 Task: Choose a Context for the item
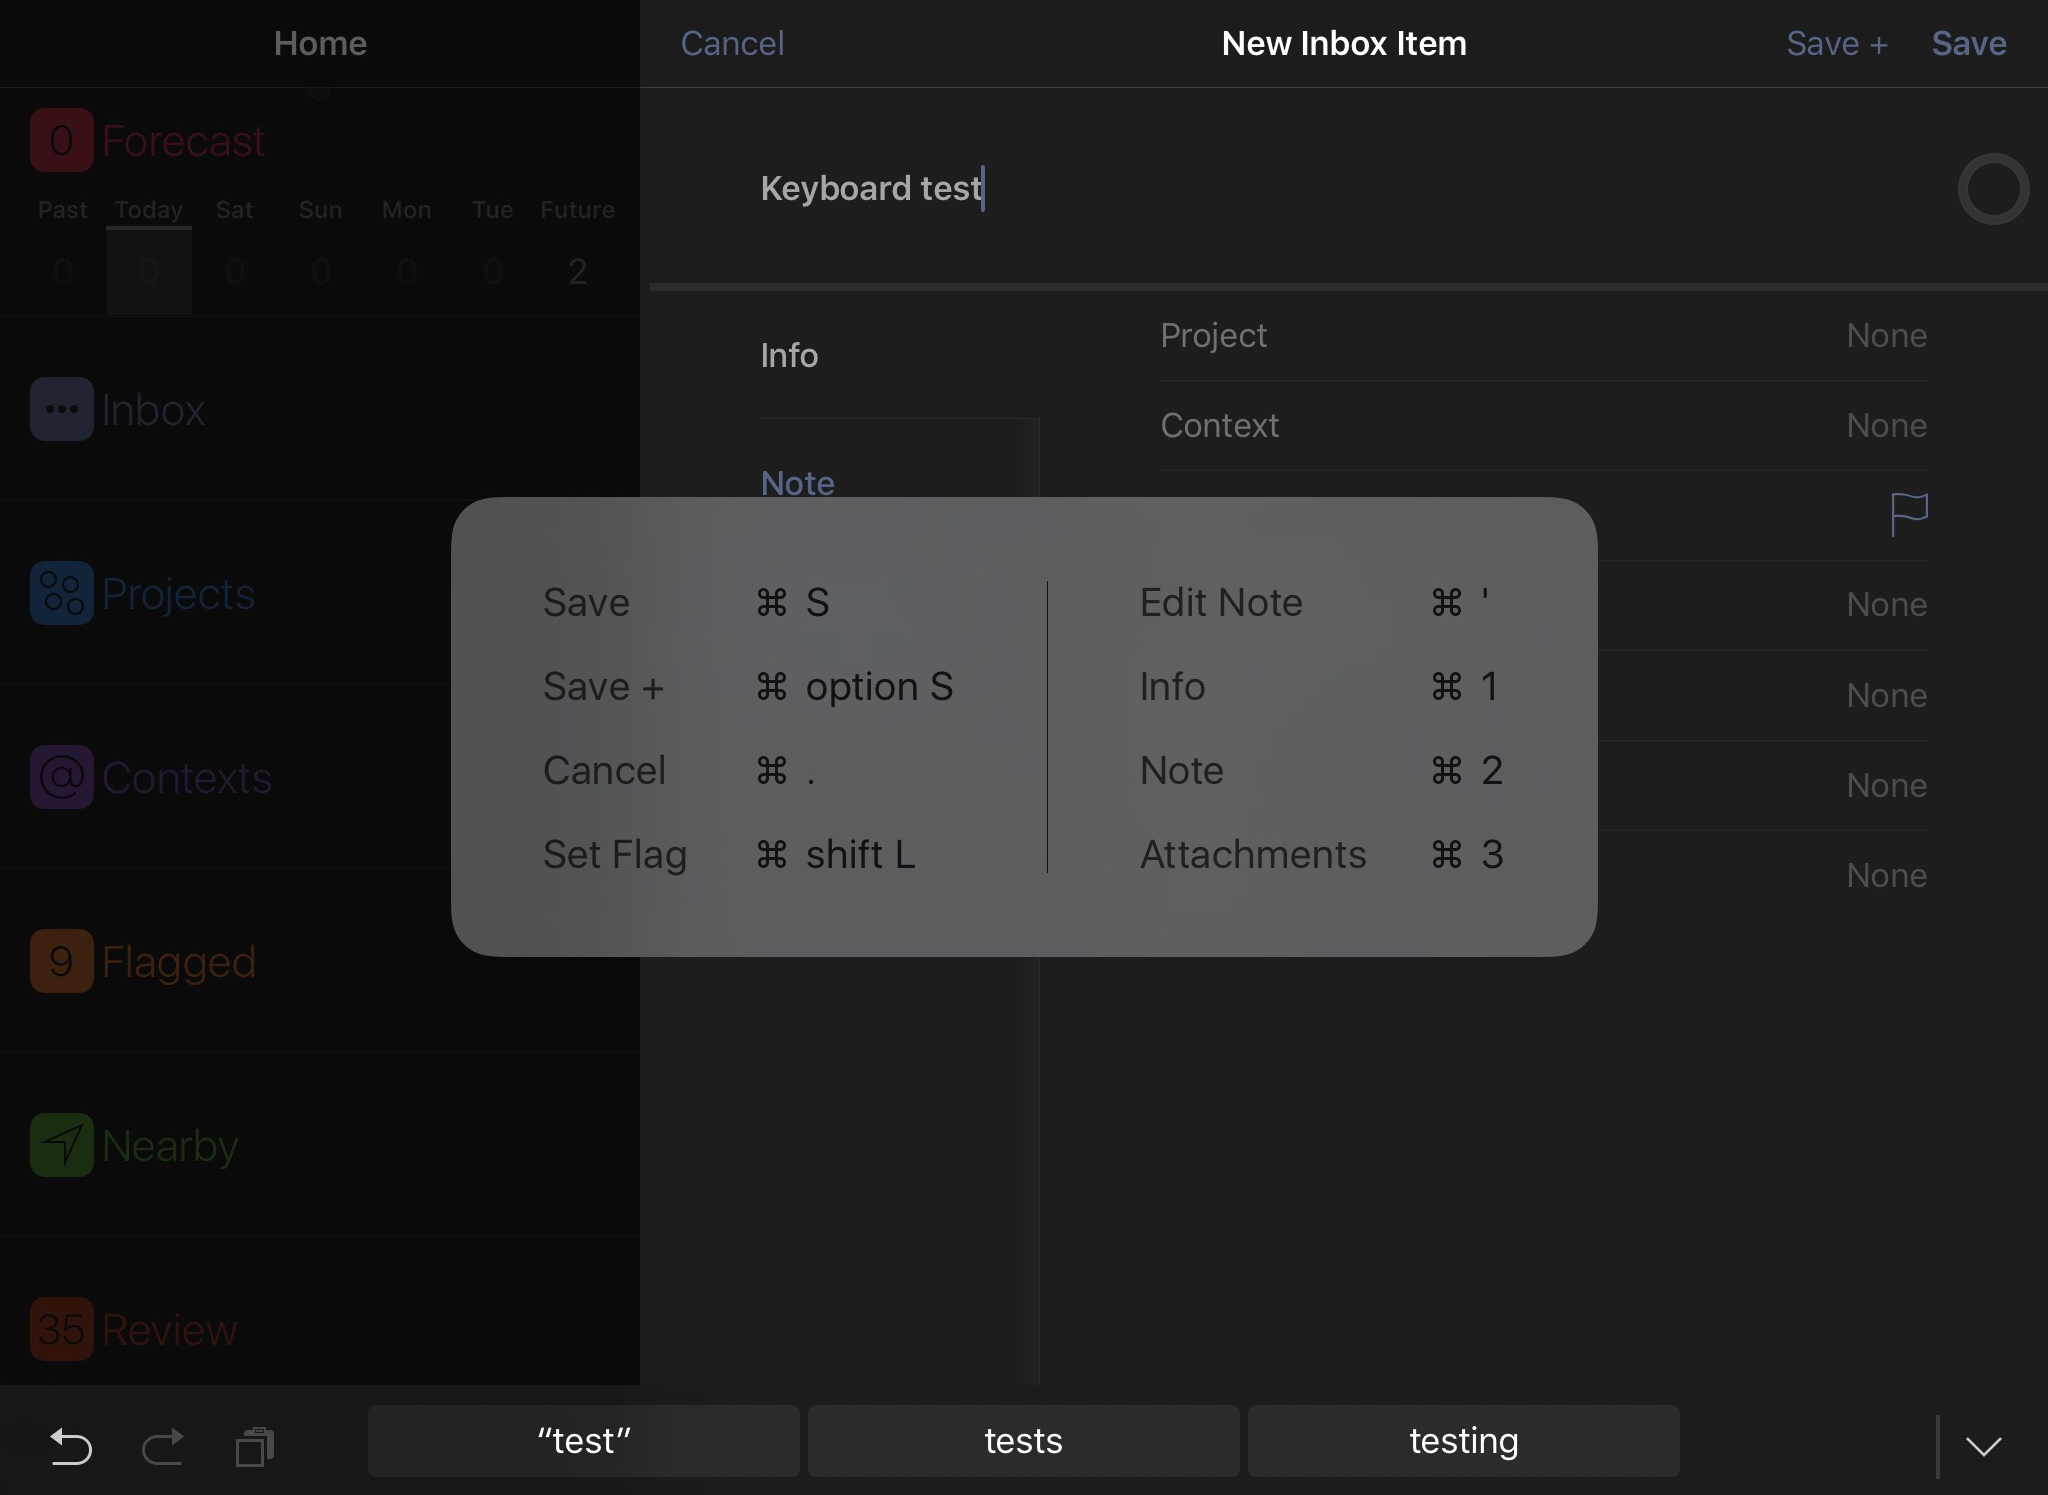[1543, 426]
